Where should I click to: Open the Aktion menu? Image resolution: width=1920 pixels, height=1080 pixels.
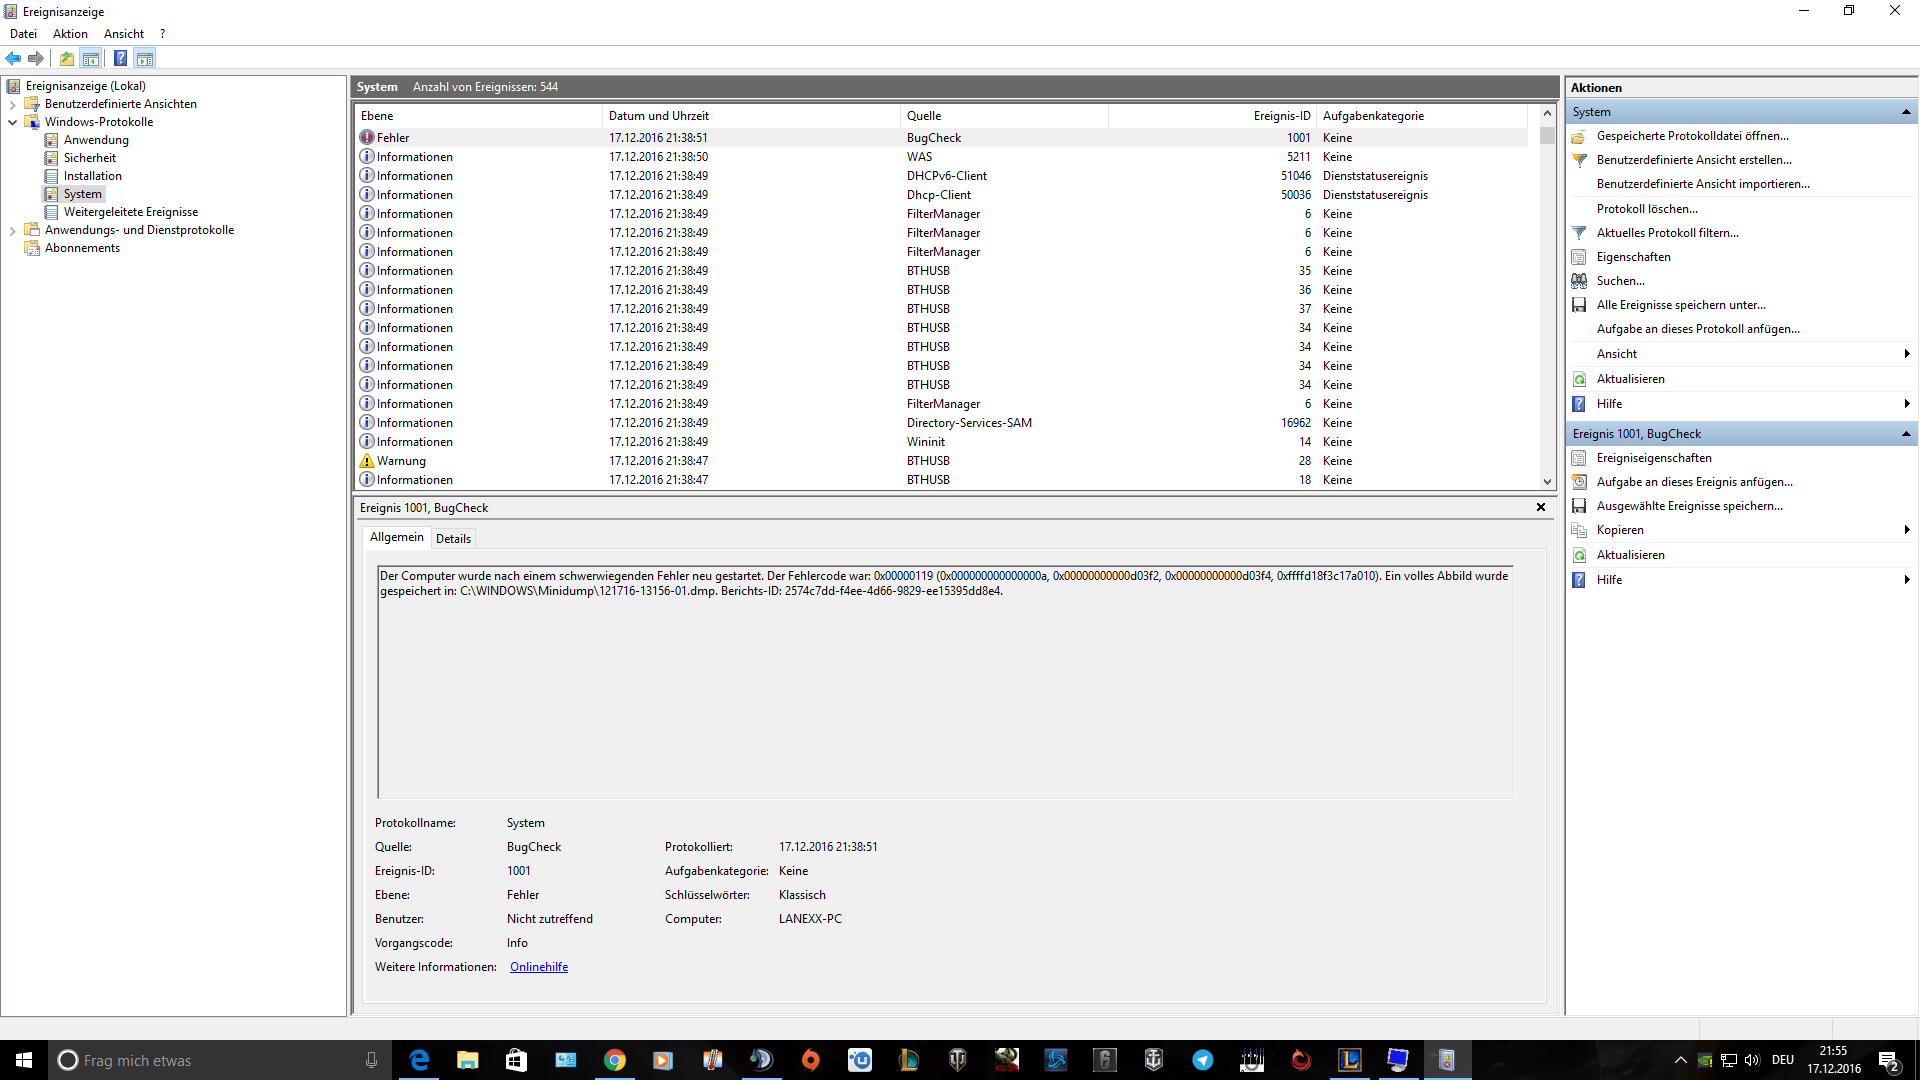70,34
